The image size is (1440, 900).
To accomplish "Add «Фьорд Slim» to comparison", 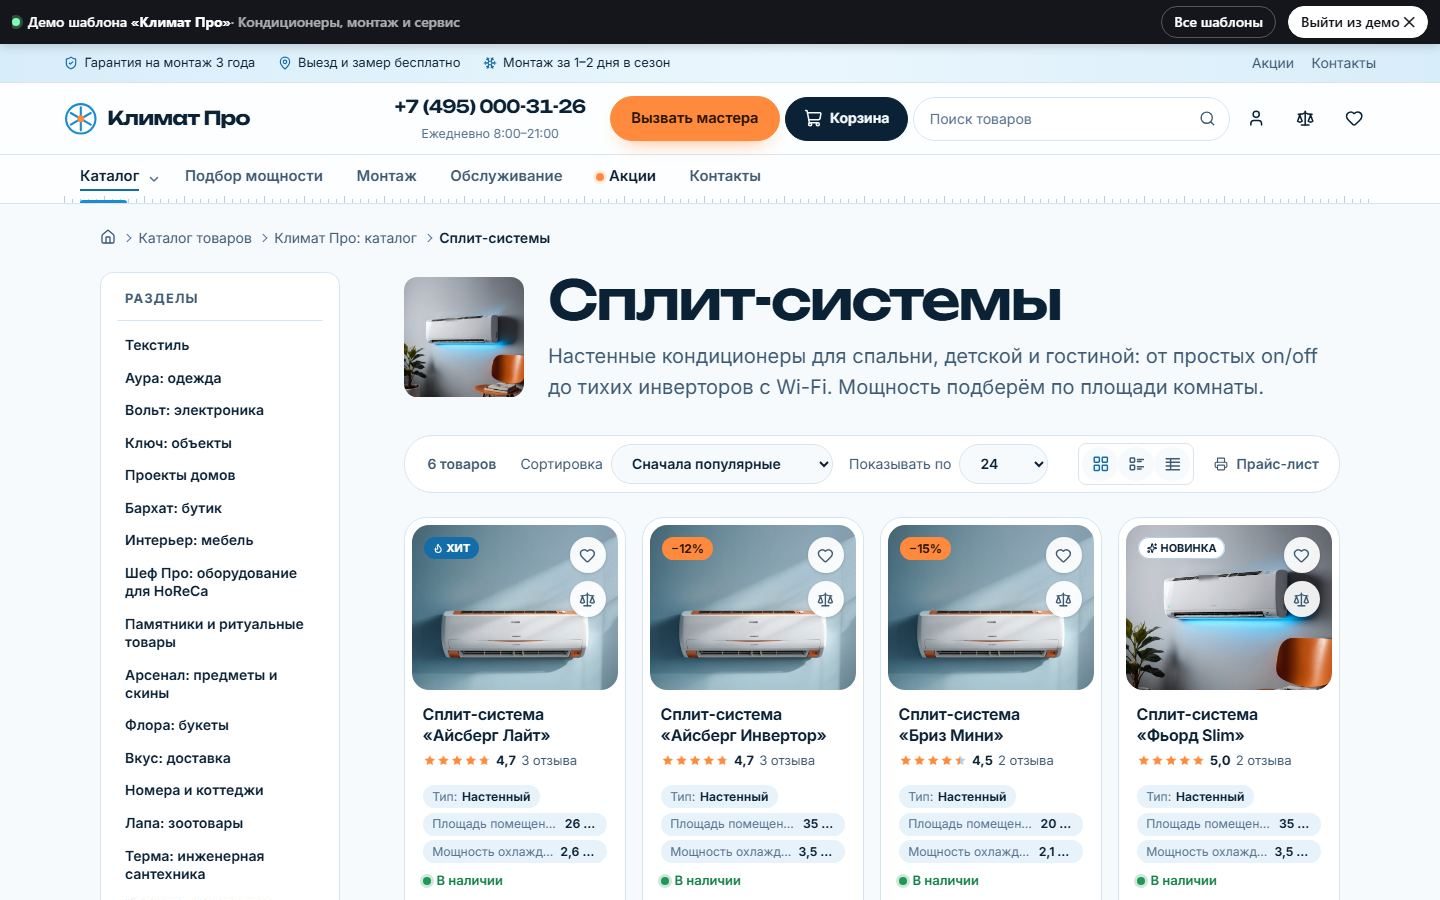I will click(x=1301, y=599).
